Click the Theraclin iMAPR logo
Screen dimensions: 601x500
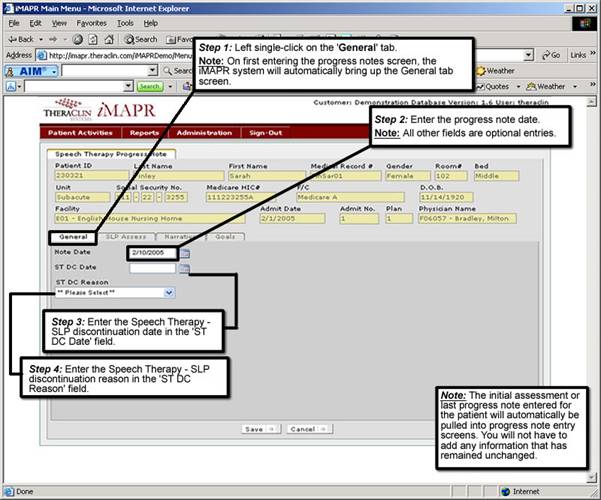click(x=100, y=109)
